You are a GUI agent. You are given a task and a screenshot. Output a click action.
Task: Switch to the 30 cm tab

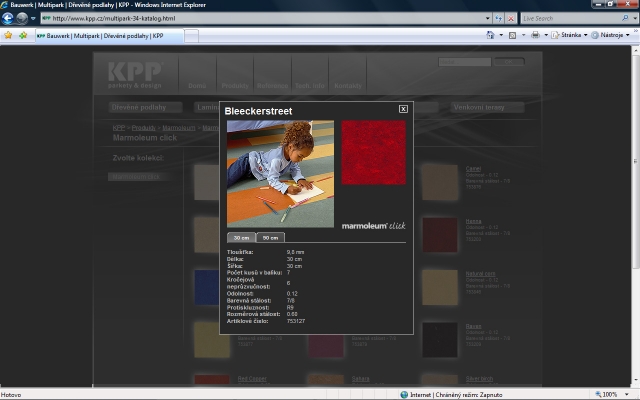tap(241, 238)
